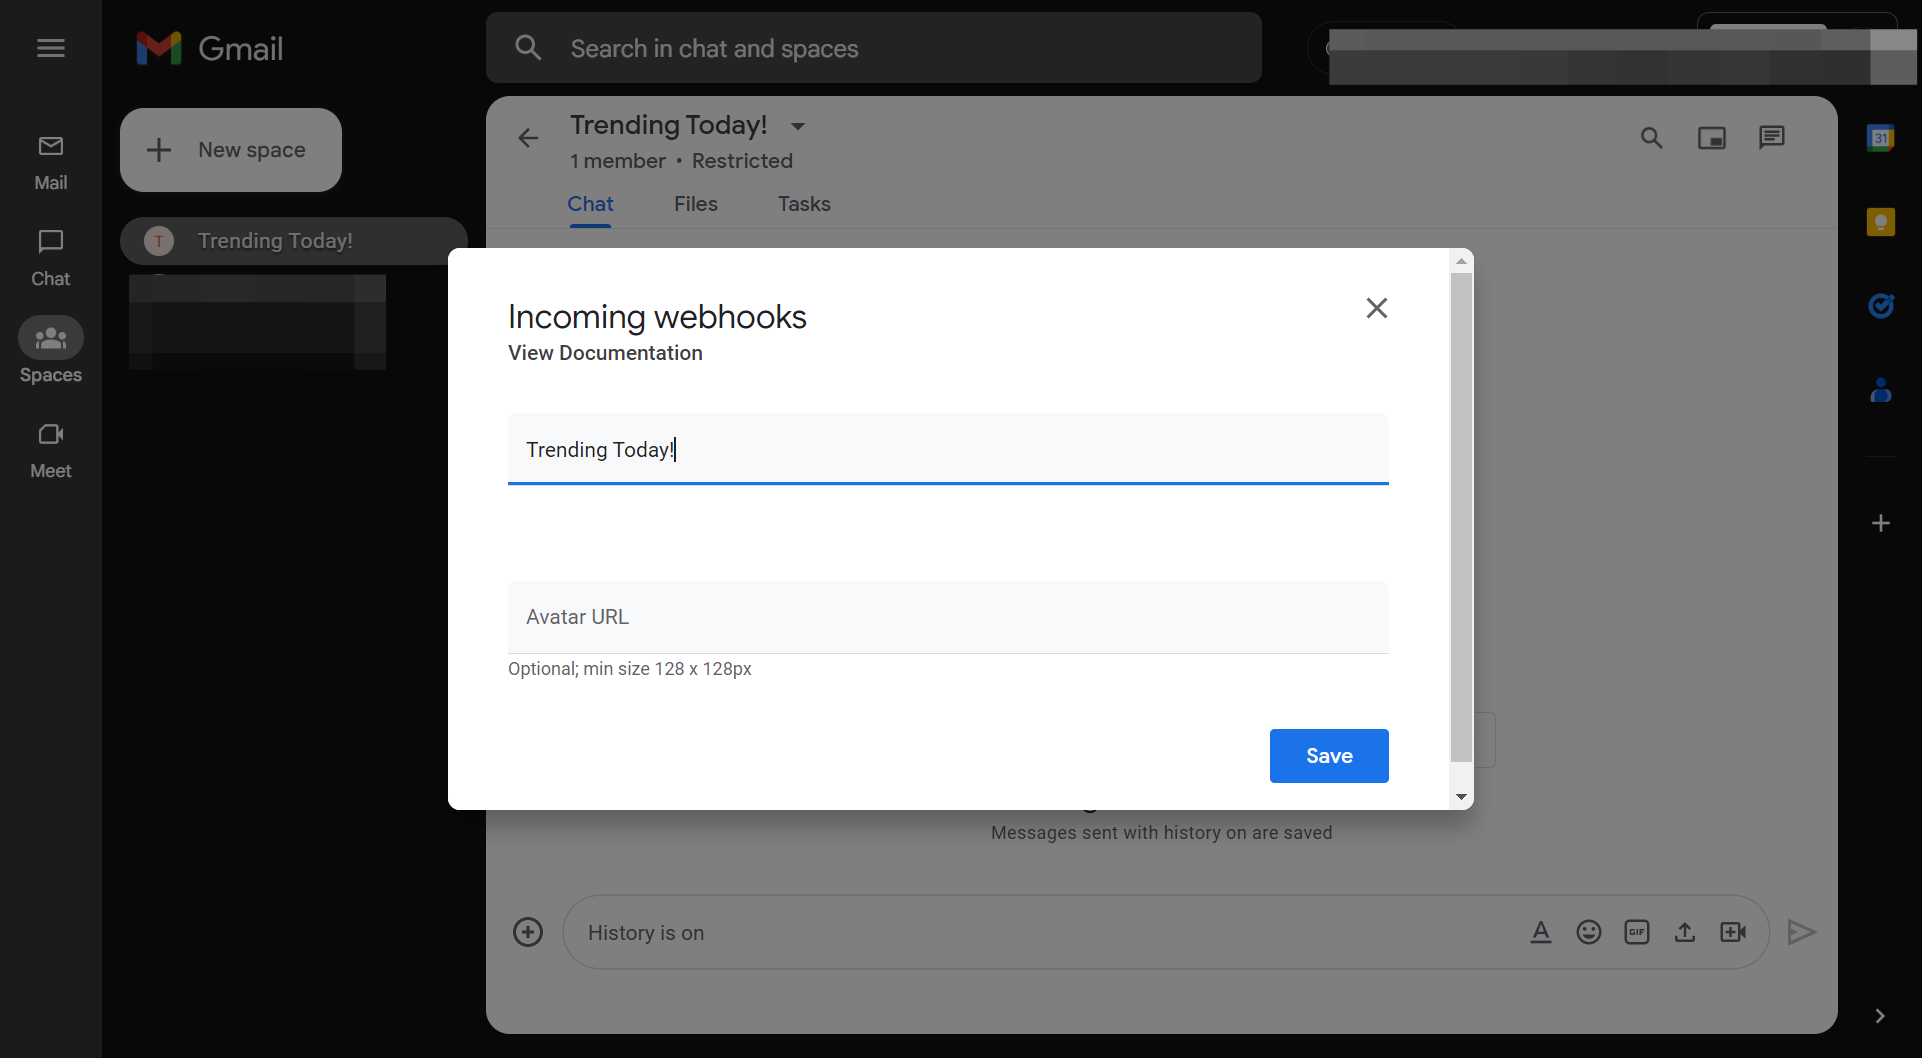Open Mail in the left sidebar

coord(51,162)
